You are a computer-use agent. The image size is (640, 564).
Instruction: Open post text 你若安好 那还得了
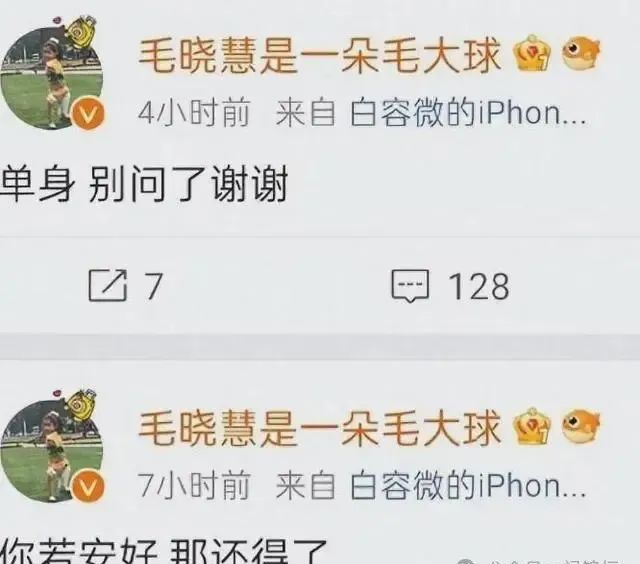163,551
